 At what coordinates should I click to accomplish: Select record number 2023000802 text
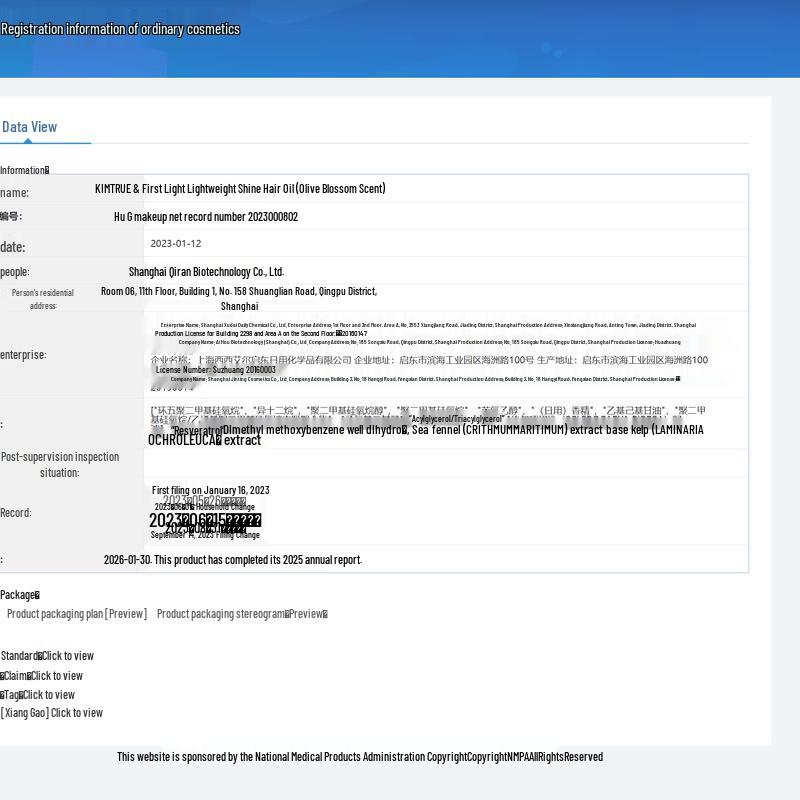coord(206,217)
